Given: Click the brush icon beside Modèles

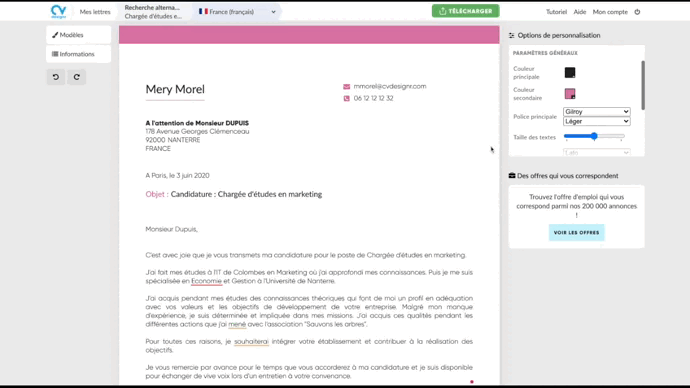Looking at the screenshot, I should point(55,35).
